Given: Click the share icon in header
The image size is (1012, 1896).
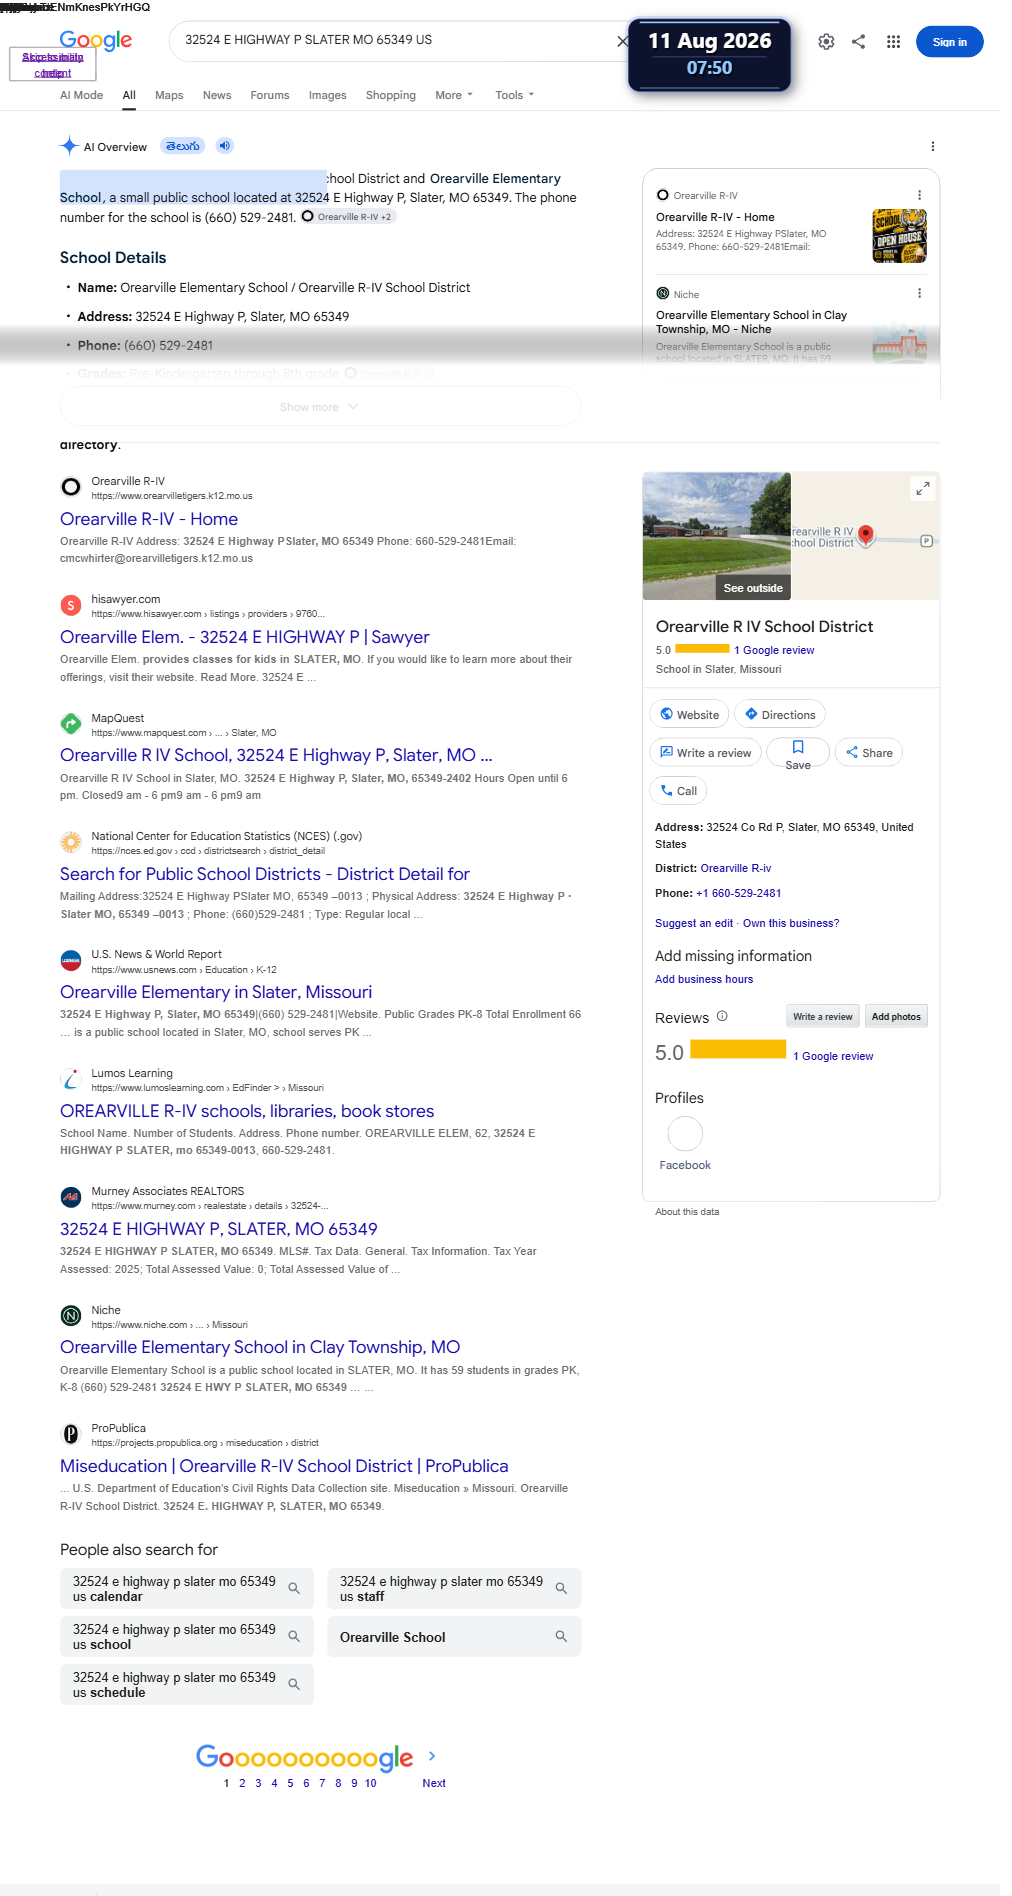Looking at the screenshot, I should coord(859,42).
